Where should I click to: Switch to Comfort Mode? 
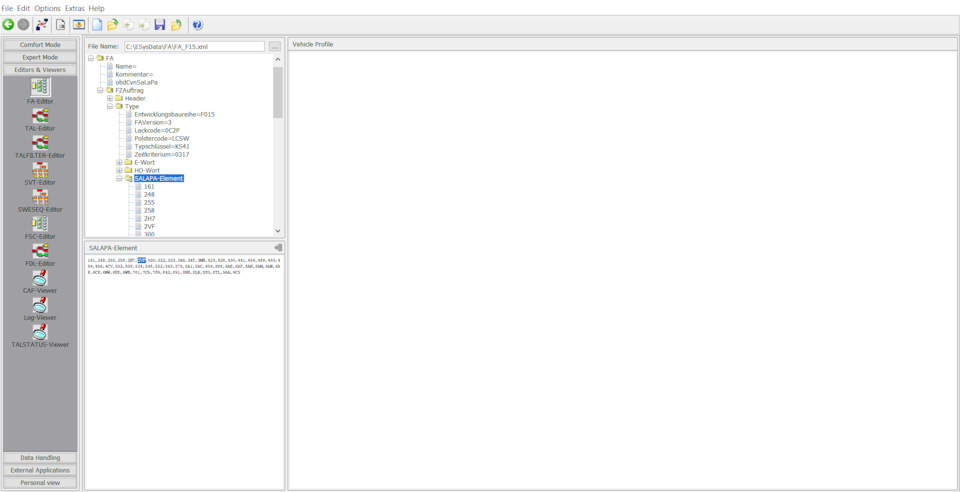(40, 45)
